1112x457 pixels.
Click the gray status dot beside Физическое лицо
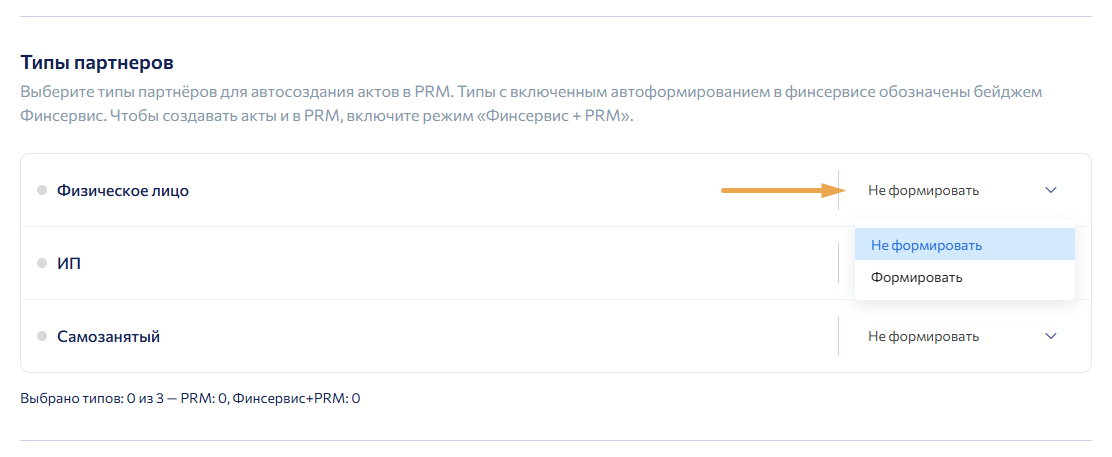pyautogui.click(x=42, y=190)
